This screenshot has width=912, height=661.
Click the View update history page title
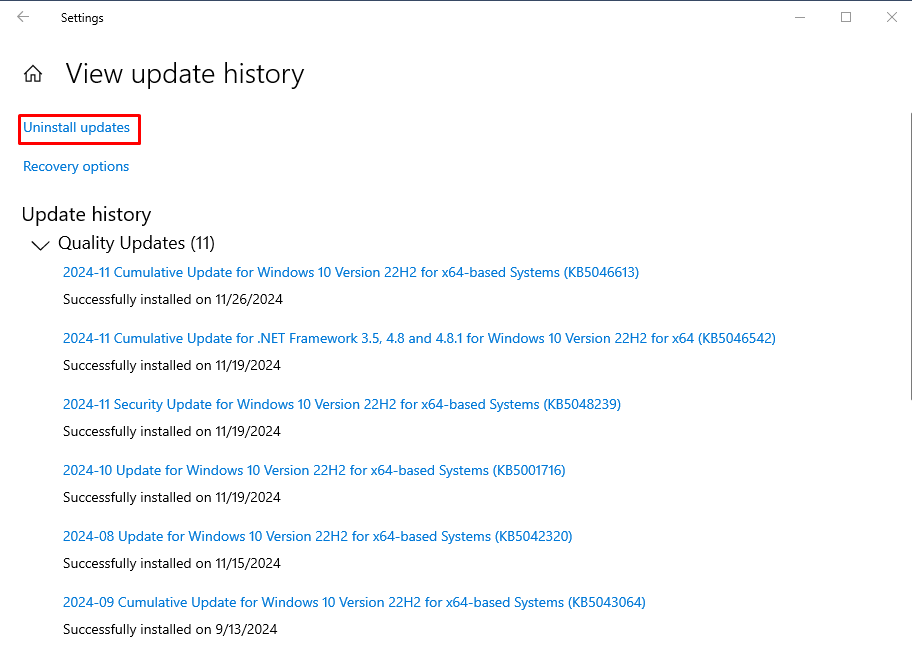[185, 74]
